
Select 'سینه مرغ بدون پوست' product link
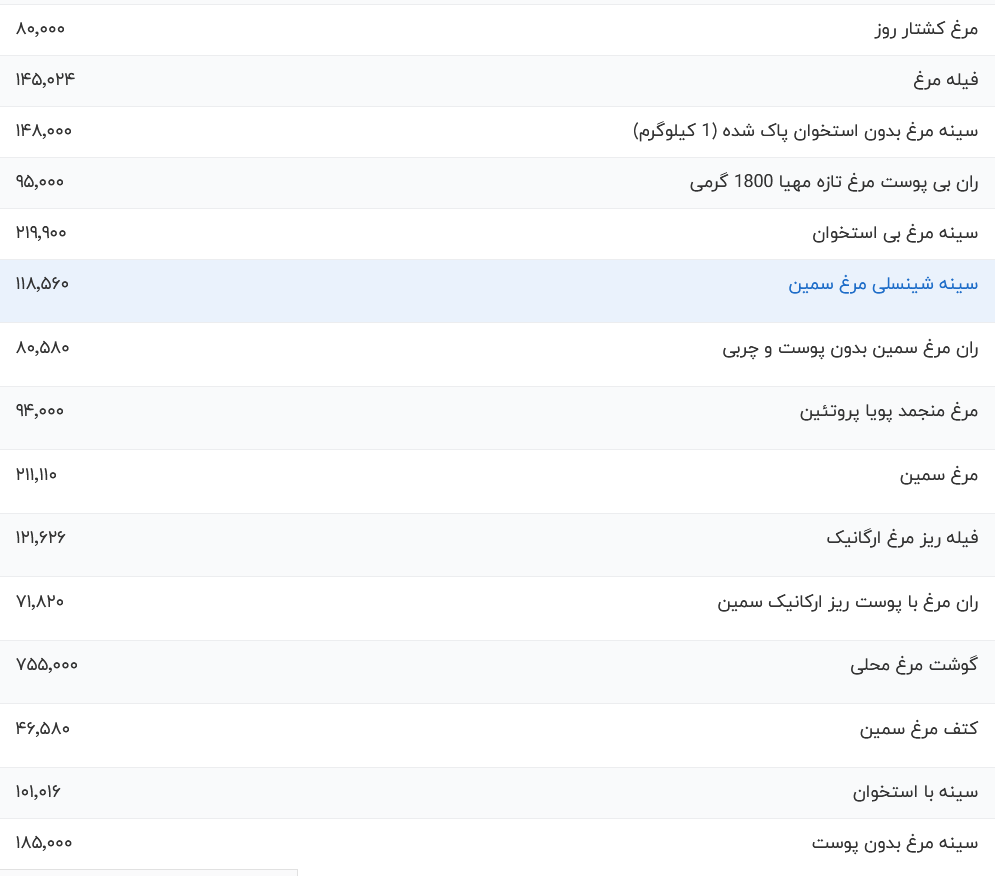895,844
